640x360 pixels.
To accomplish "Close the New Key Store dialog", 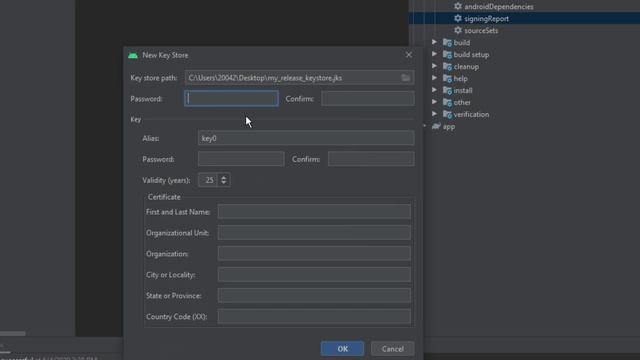I will (409, 55).
